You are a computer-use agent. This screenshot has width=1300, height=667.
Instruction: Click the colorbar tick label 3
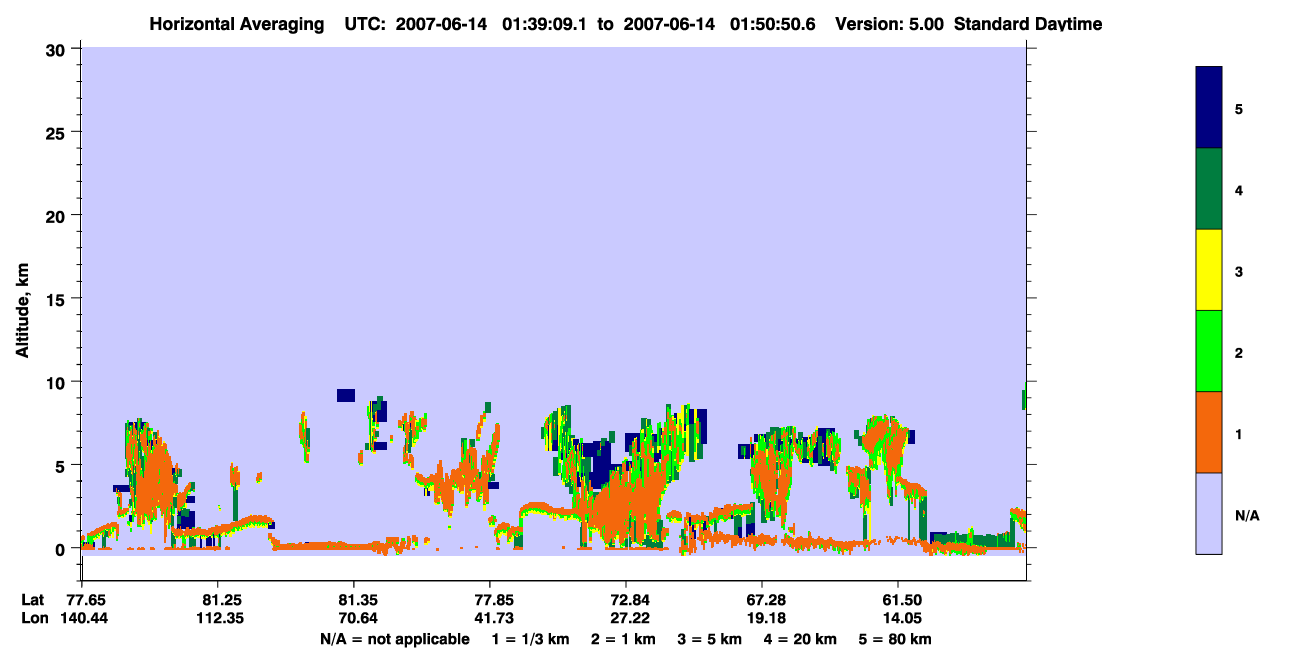1239,271
